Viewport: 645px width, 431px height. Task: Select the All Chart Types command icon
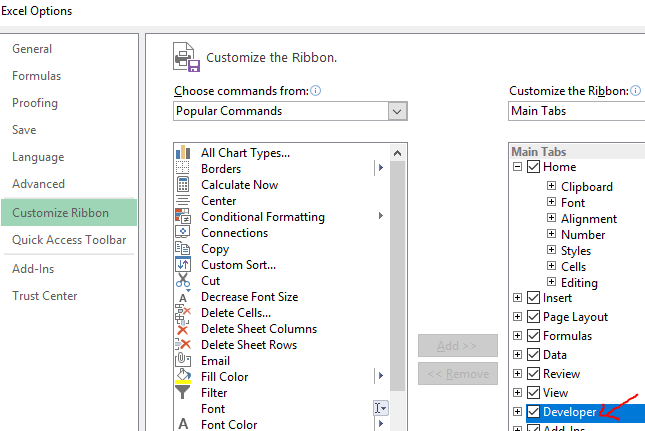click(183, 153)
